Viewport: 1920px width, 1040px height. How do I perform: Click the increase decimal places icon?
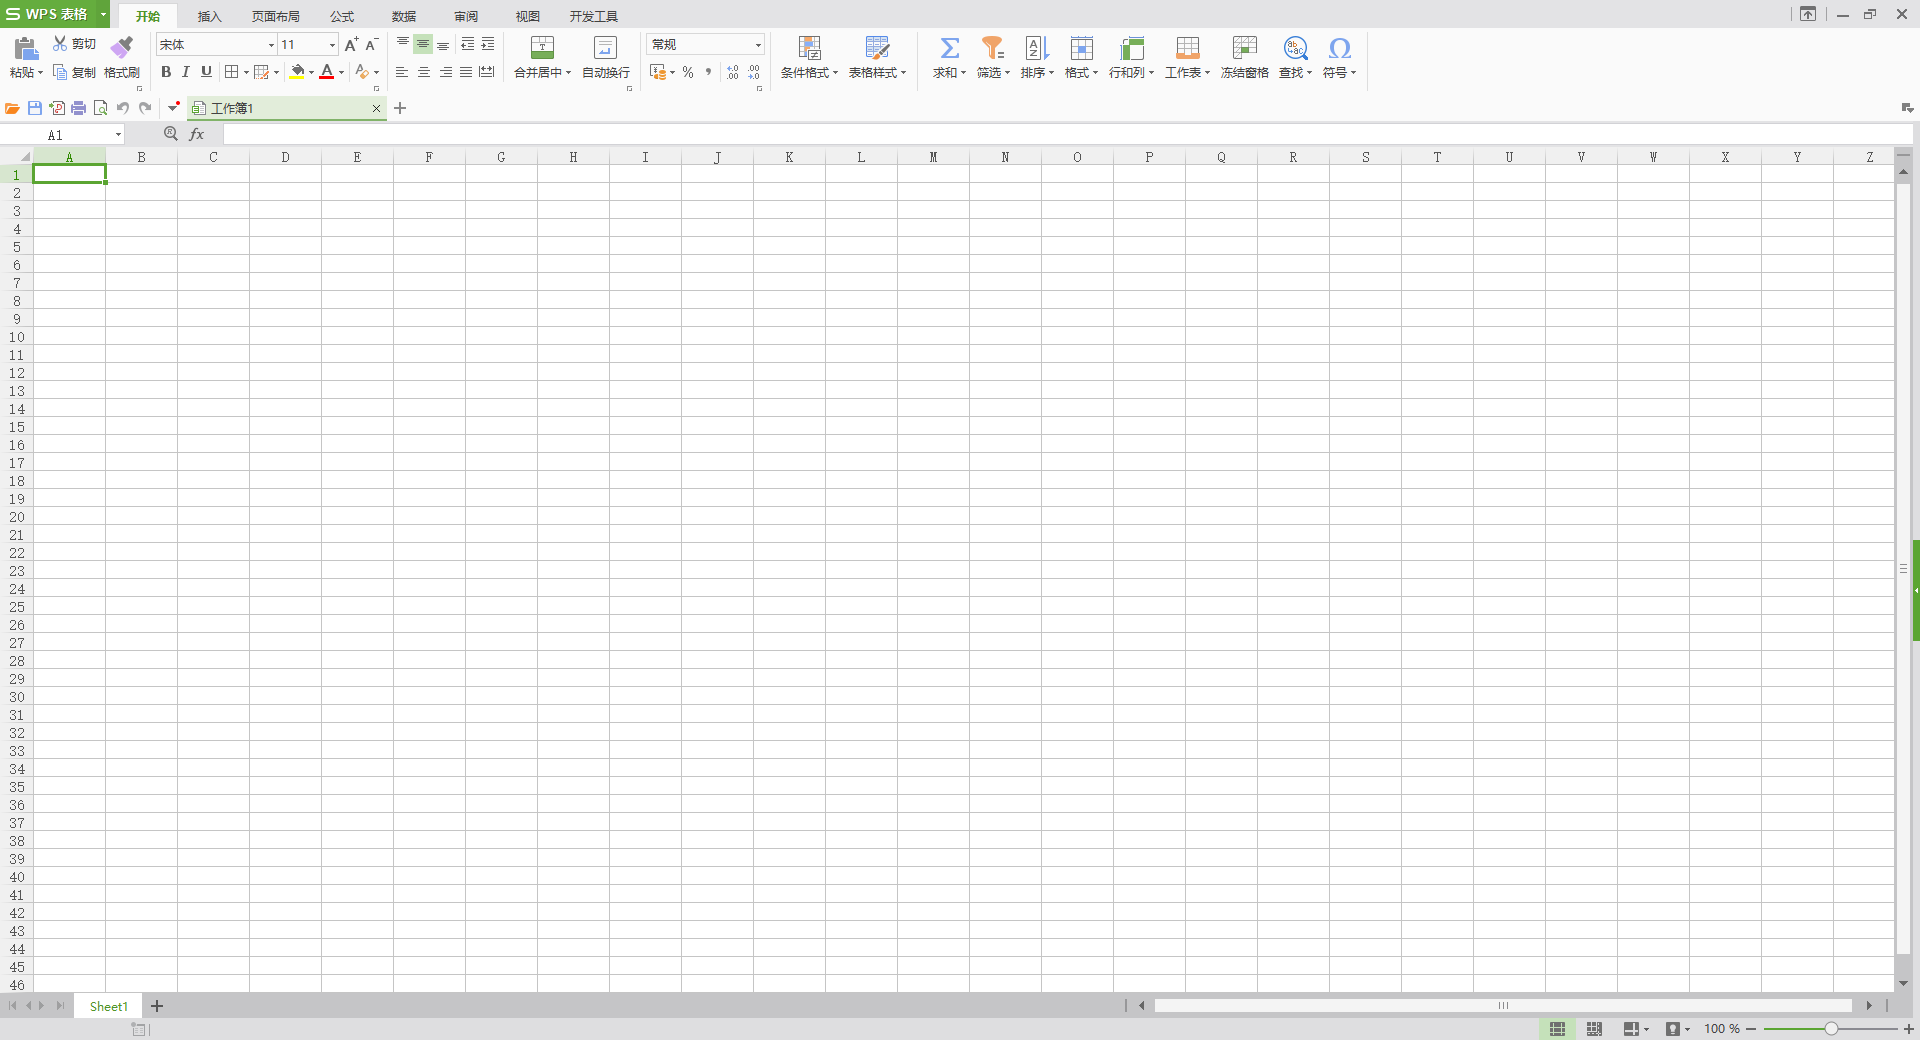pos(733,72)
